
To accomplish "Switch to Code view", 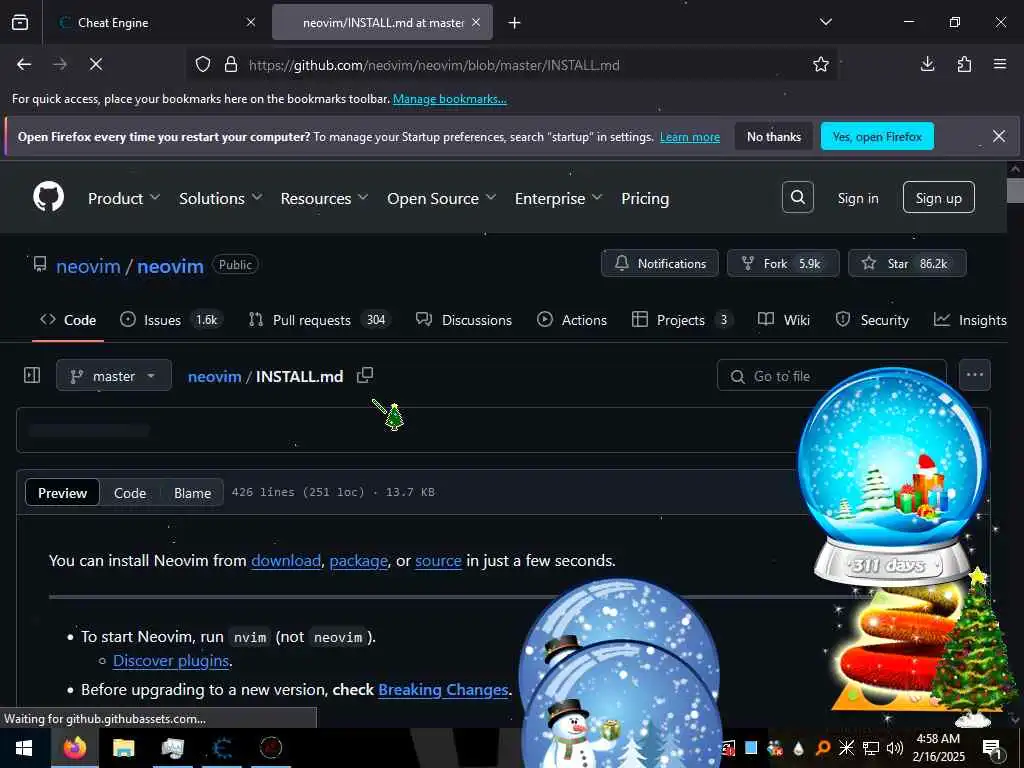I will 129,493.
